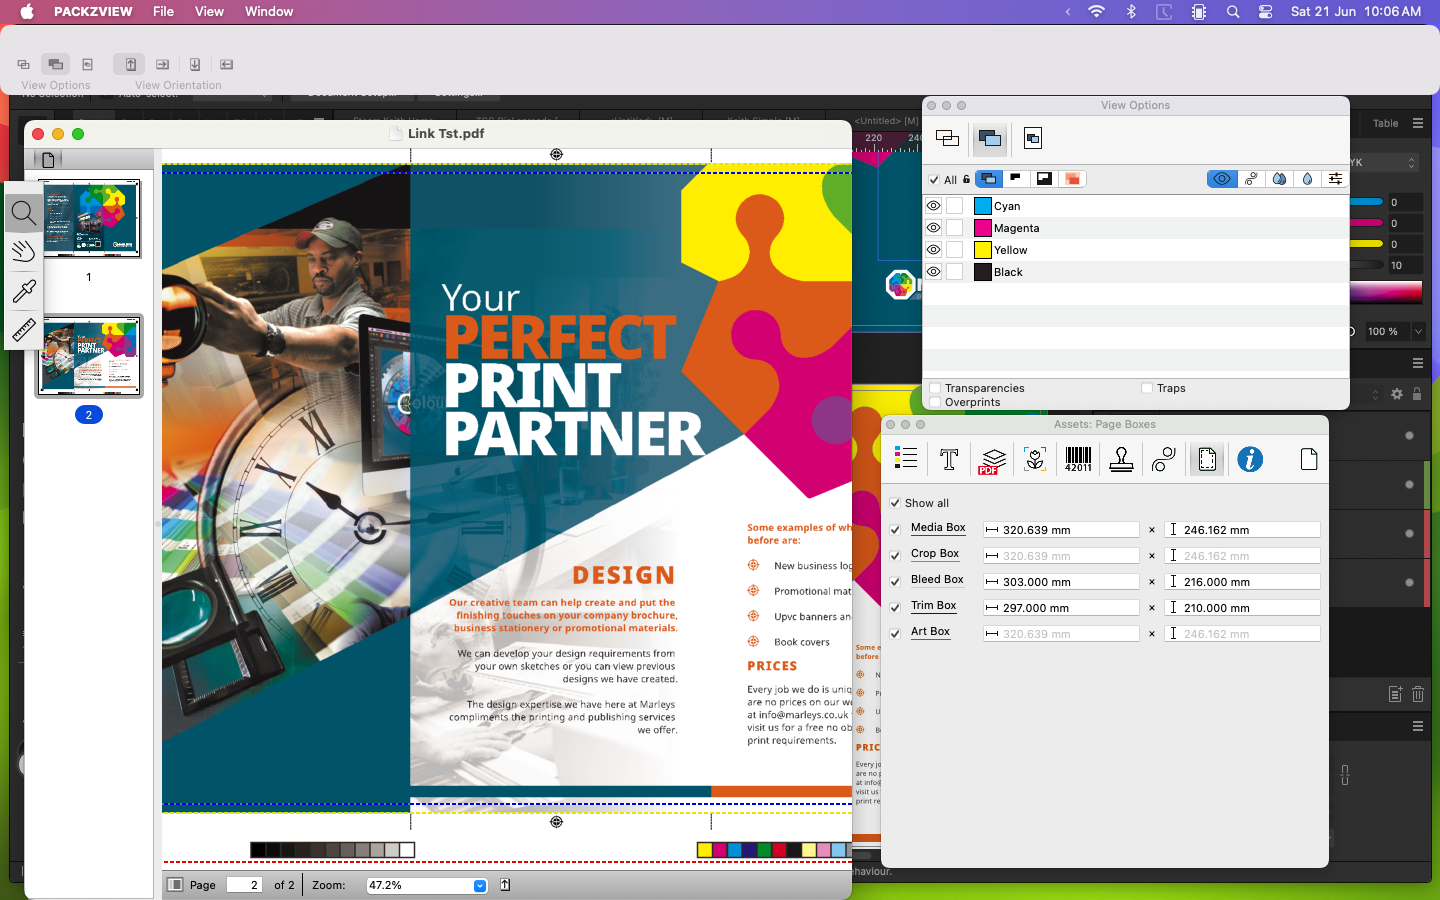
Task: Open Spotlight search in menu bar
Action: 1233,12
